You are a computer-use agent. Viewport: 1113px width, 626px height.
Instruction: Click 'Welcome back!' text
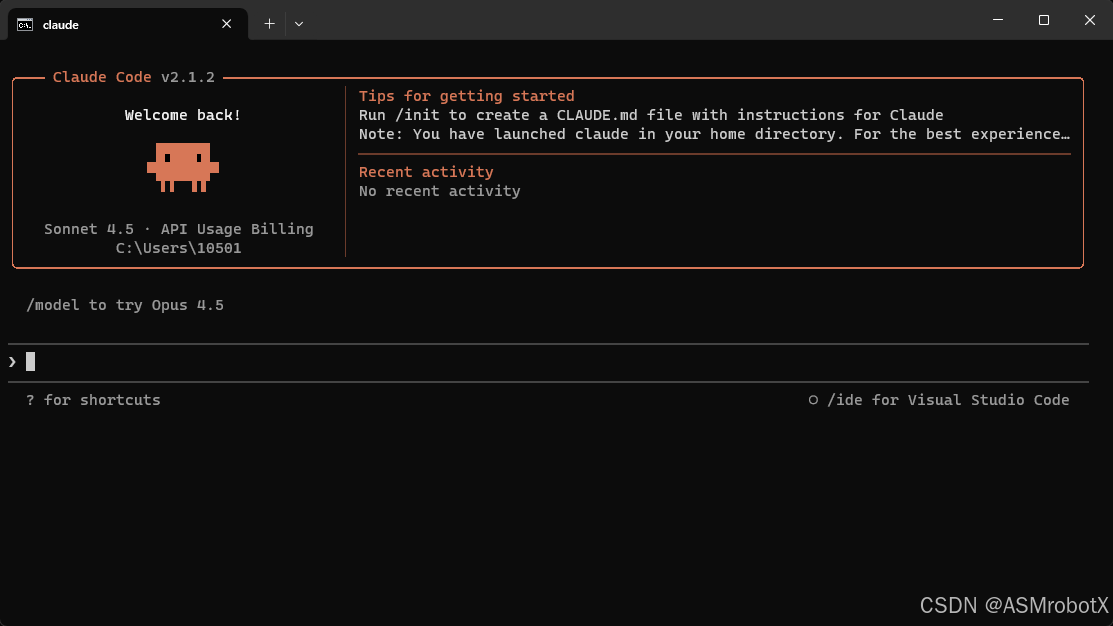(182, 115)
